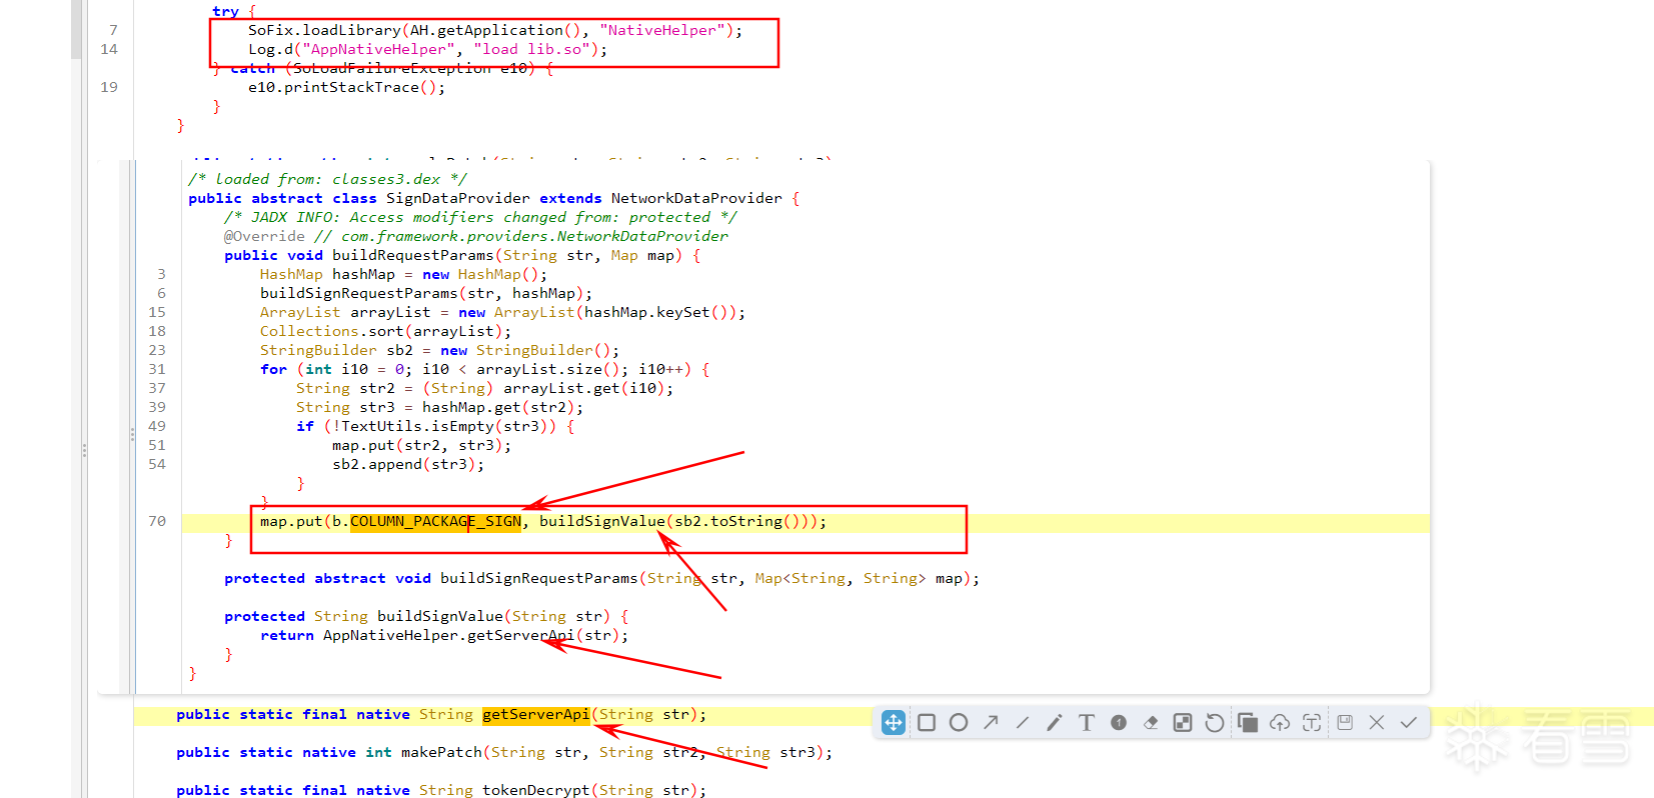The image size is (1654, 798).
Task: Select the pencil freehand tool
Action: coord(1054,722)
